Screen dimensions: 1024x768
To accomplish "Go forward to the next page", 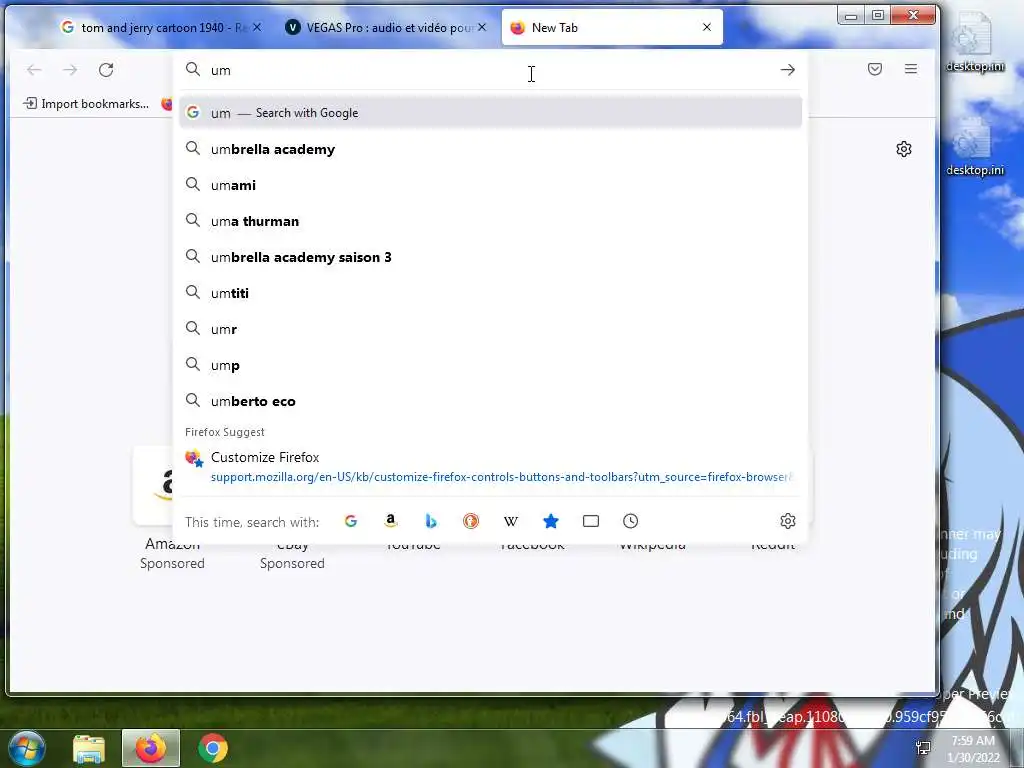I will 70,70.
